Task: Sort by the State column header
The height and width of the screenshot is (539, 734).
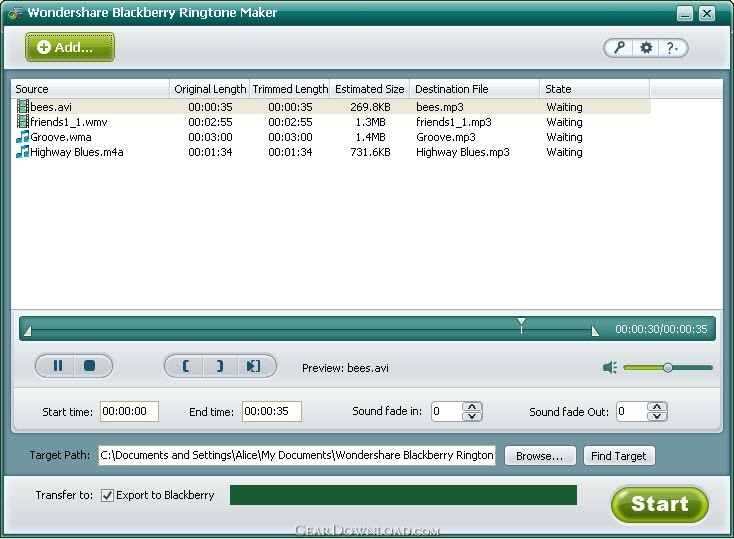Action: 595,89
